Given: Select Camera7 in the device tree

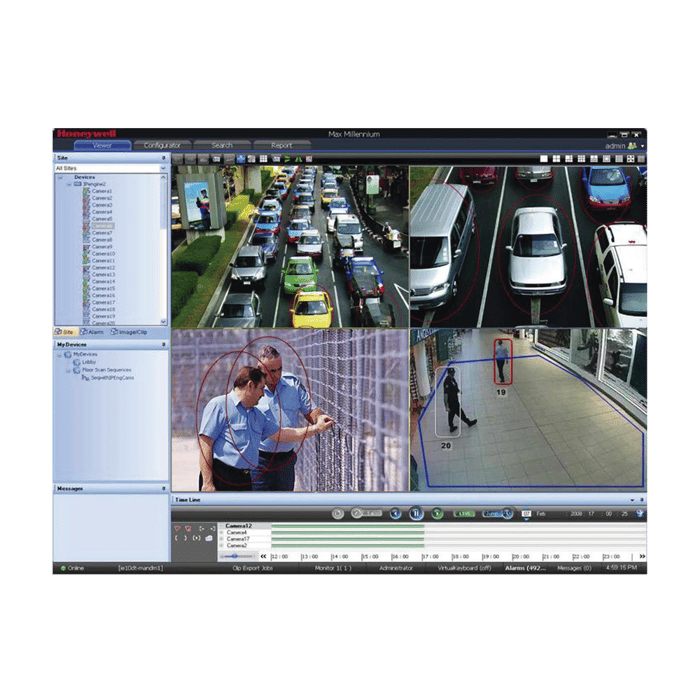Looking at the screenshot, I should point(102,233).
